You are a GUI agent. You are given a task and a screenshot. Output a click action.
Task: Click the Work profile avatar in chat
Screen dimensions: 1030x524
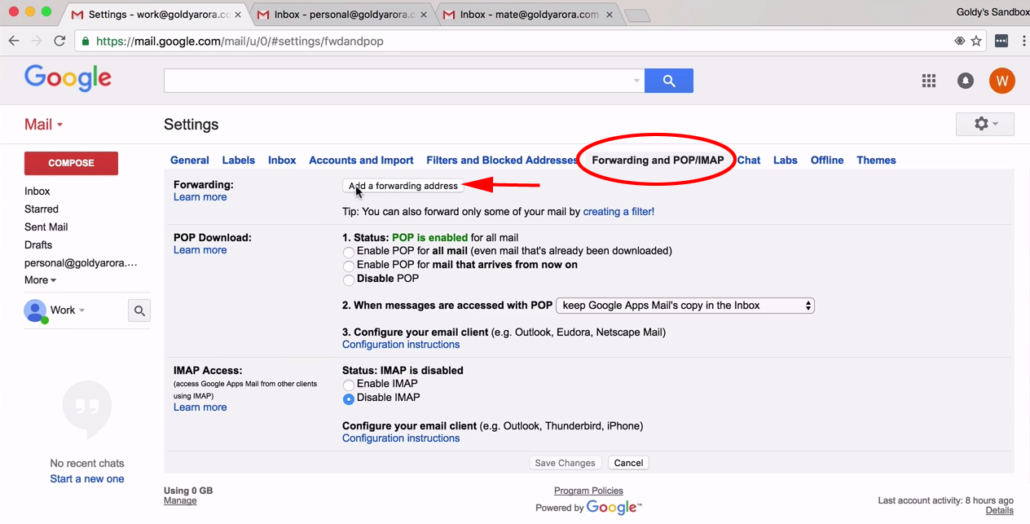(x=35, y=311)
